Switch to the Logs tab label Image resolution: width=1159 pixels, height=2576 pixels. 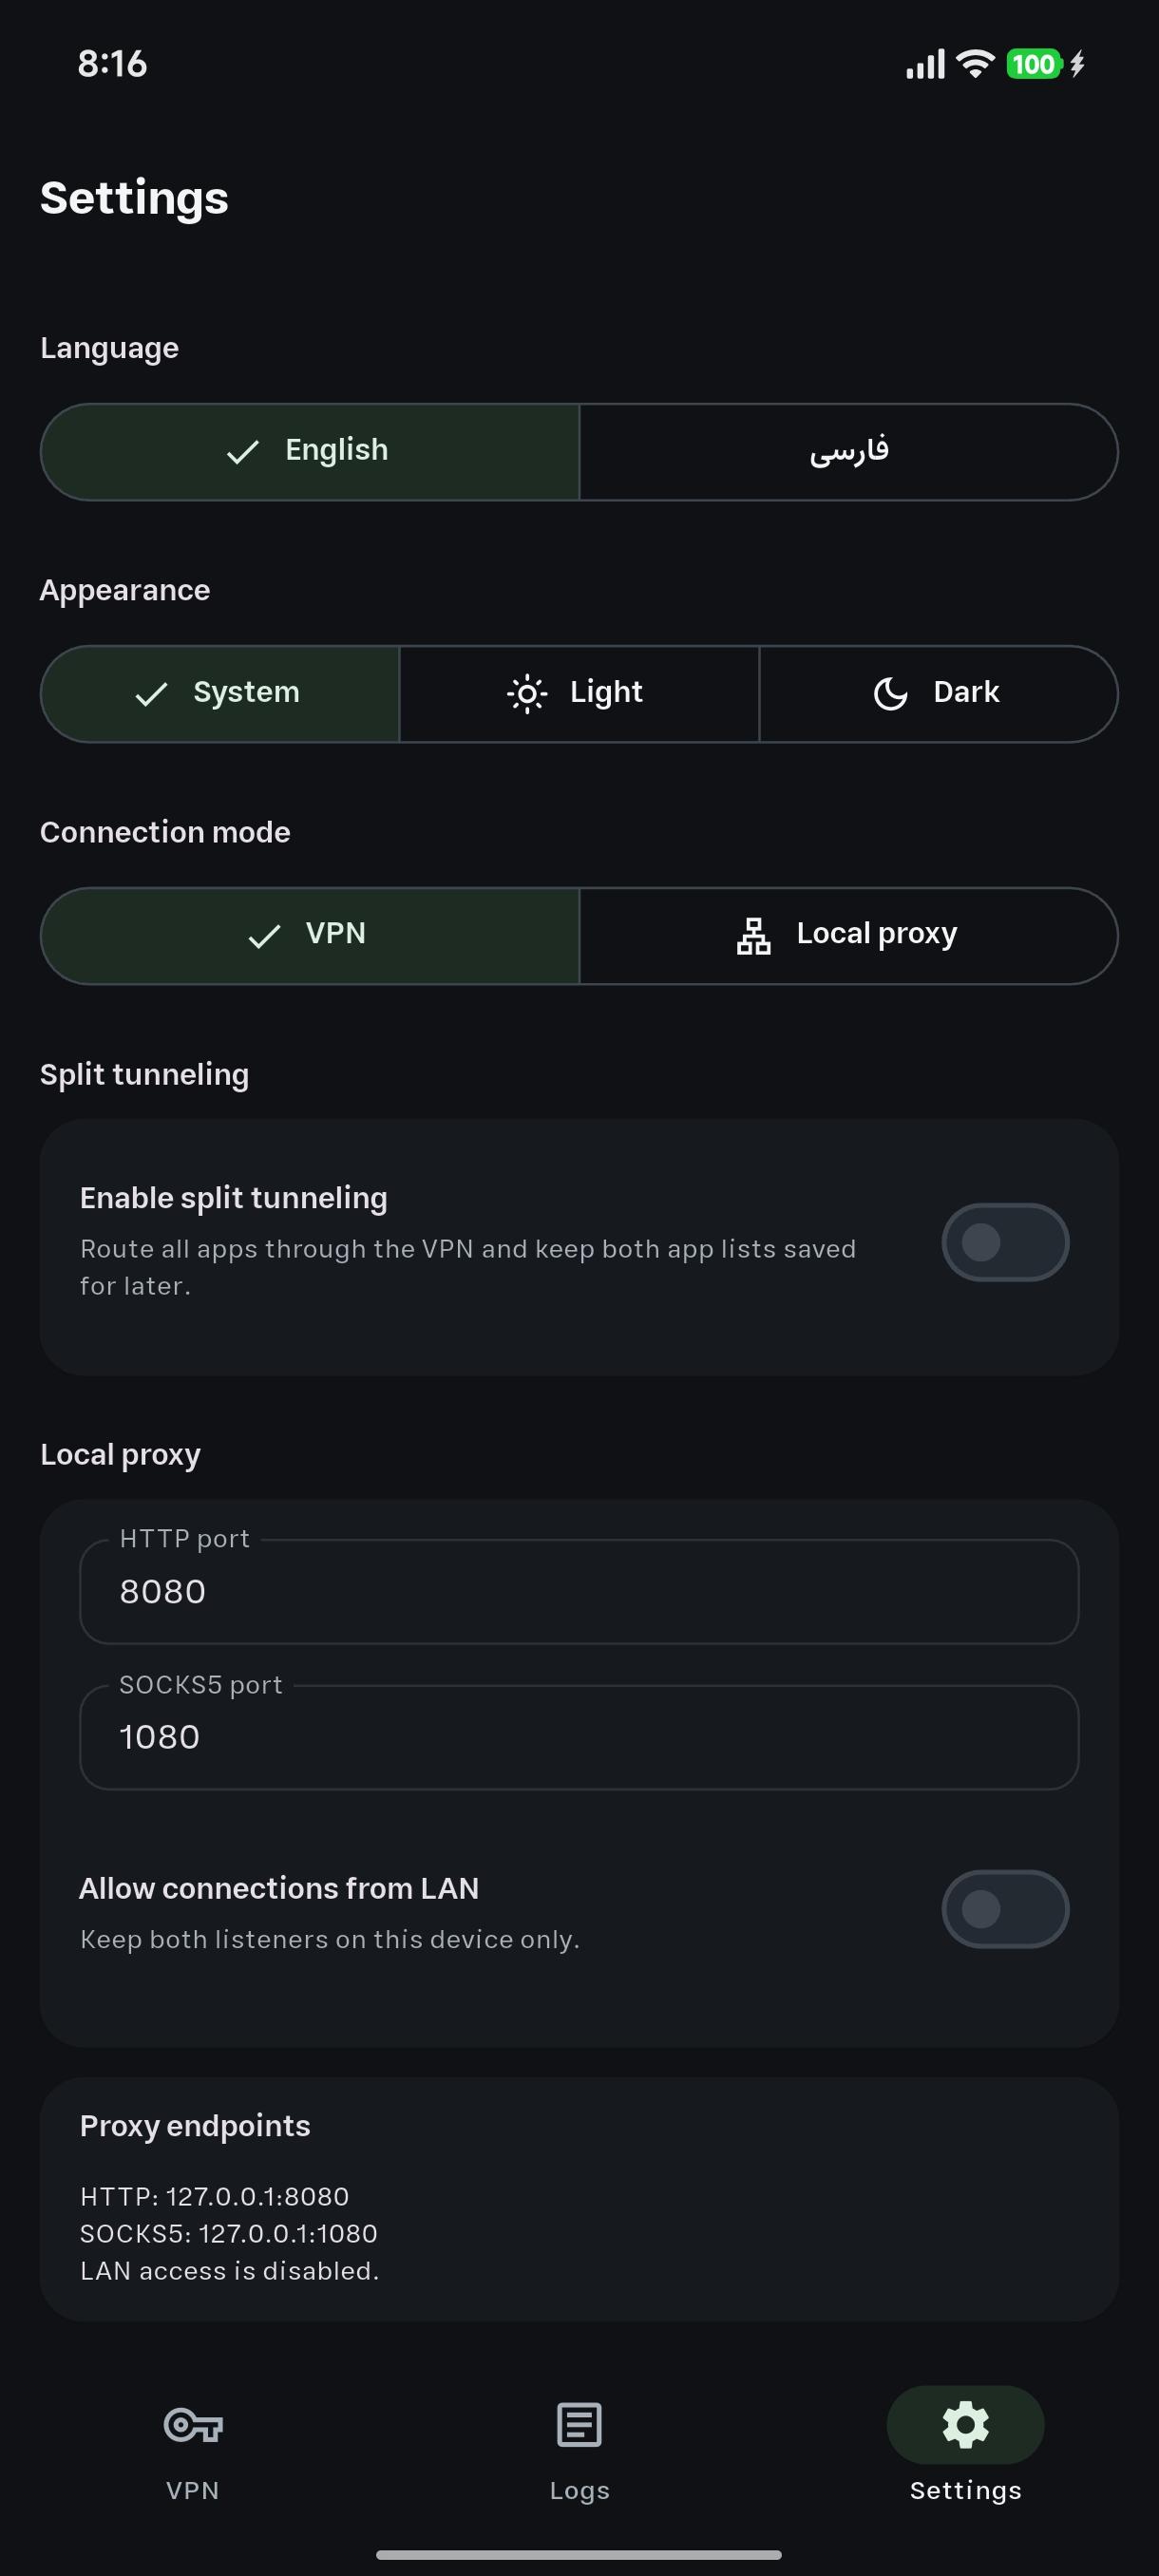pyautogui.click(x=580, y=2490)
